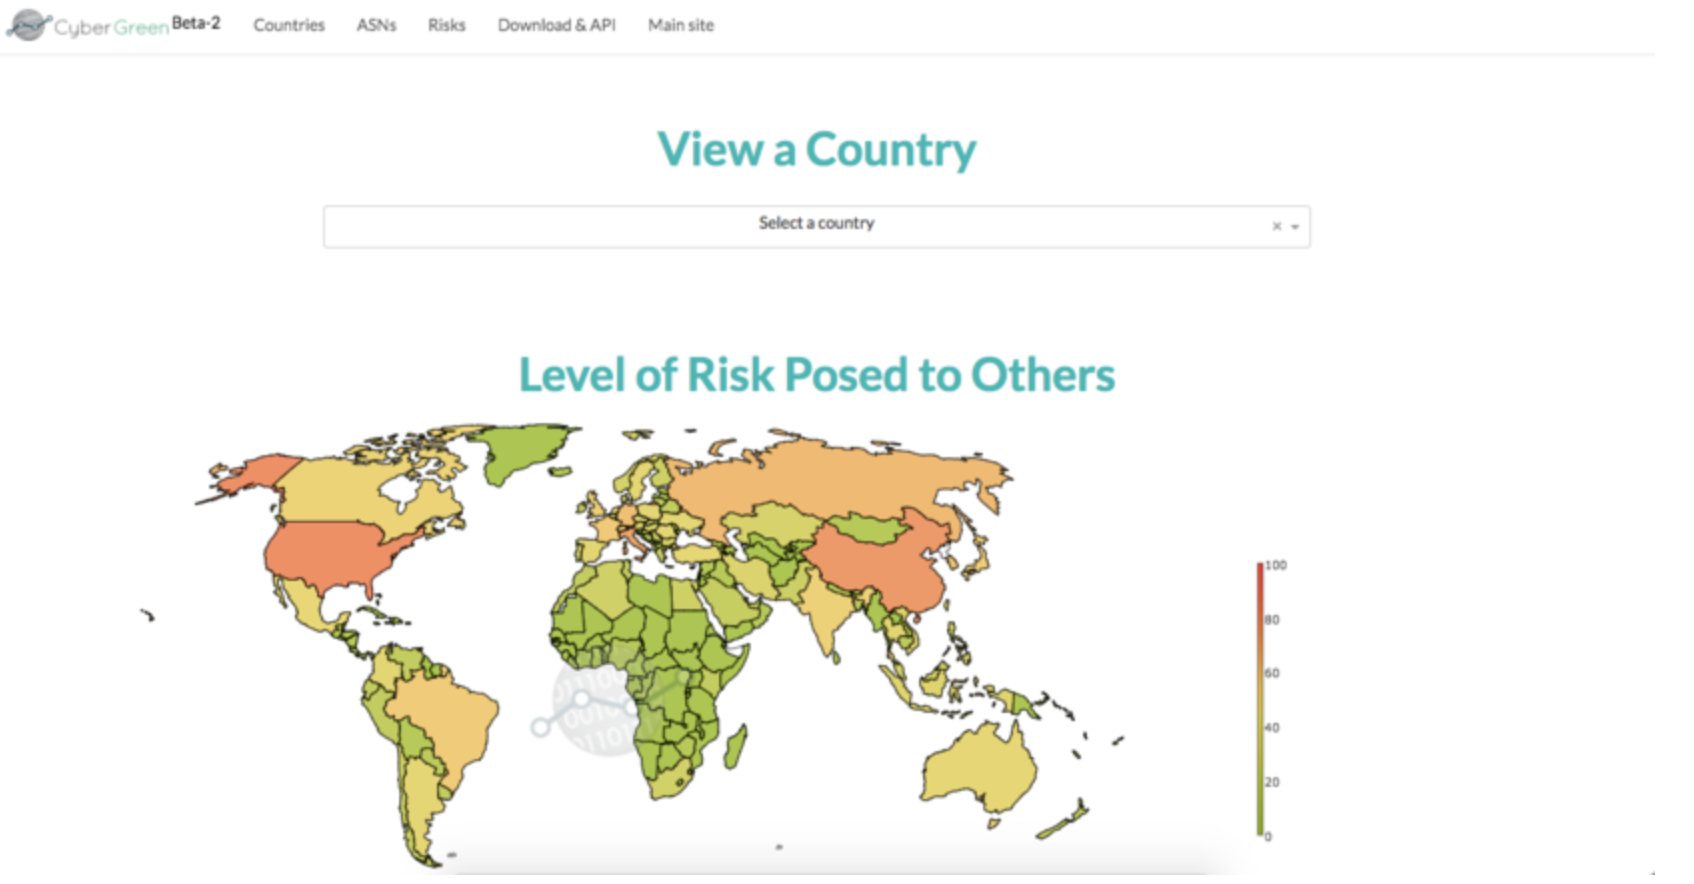Clear the country selection with the x

pyautogui.click(x=1276, y=227)
